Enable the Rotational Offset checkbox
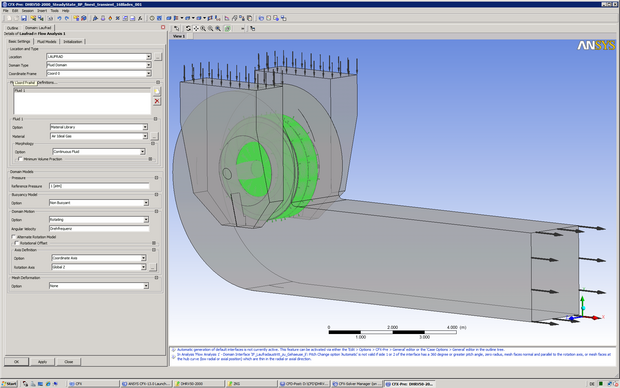Image resolution: width=620 pixels, height=388 pixels. [x=17, y=243]
